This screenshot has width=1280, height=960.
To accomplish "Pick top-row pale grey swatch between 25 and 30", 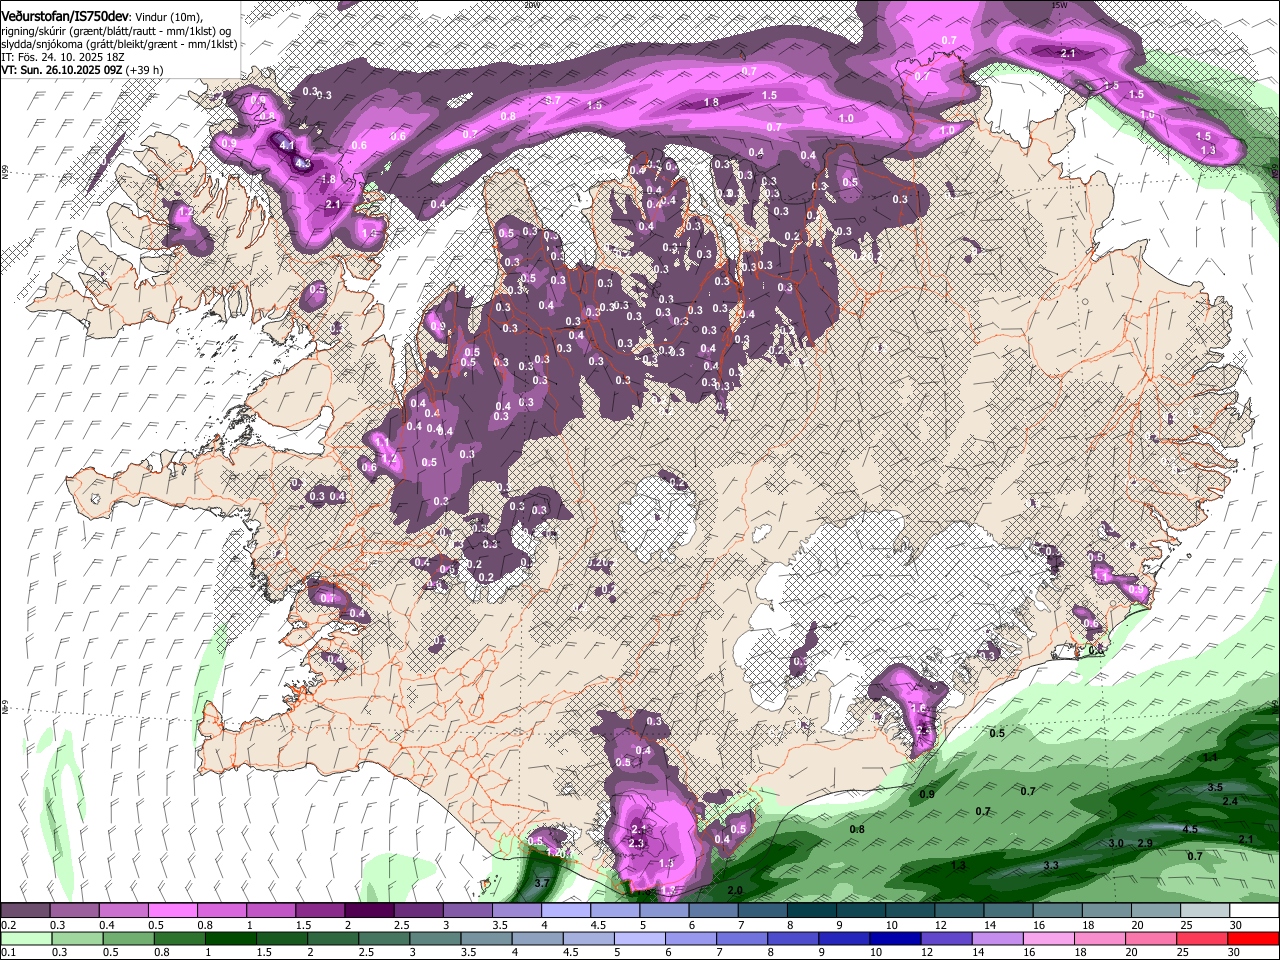I will pyautogui.click(x=1205, y=910).
